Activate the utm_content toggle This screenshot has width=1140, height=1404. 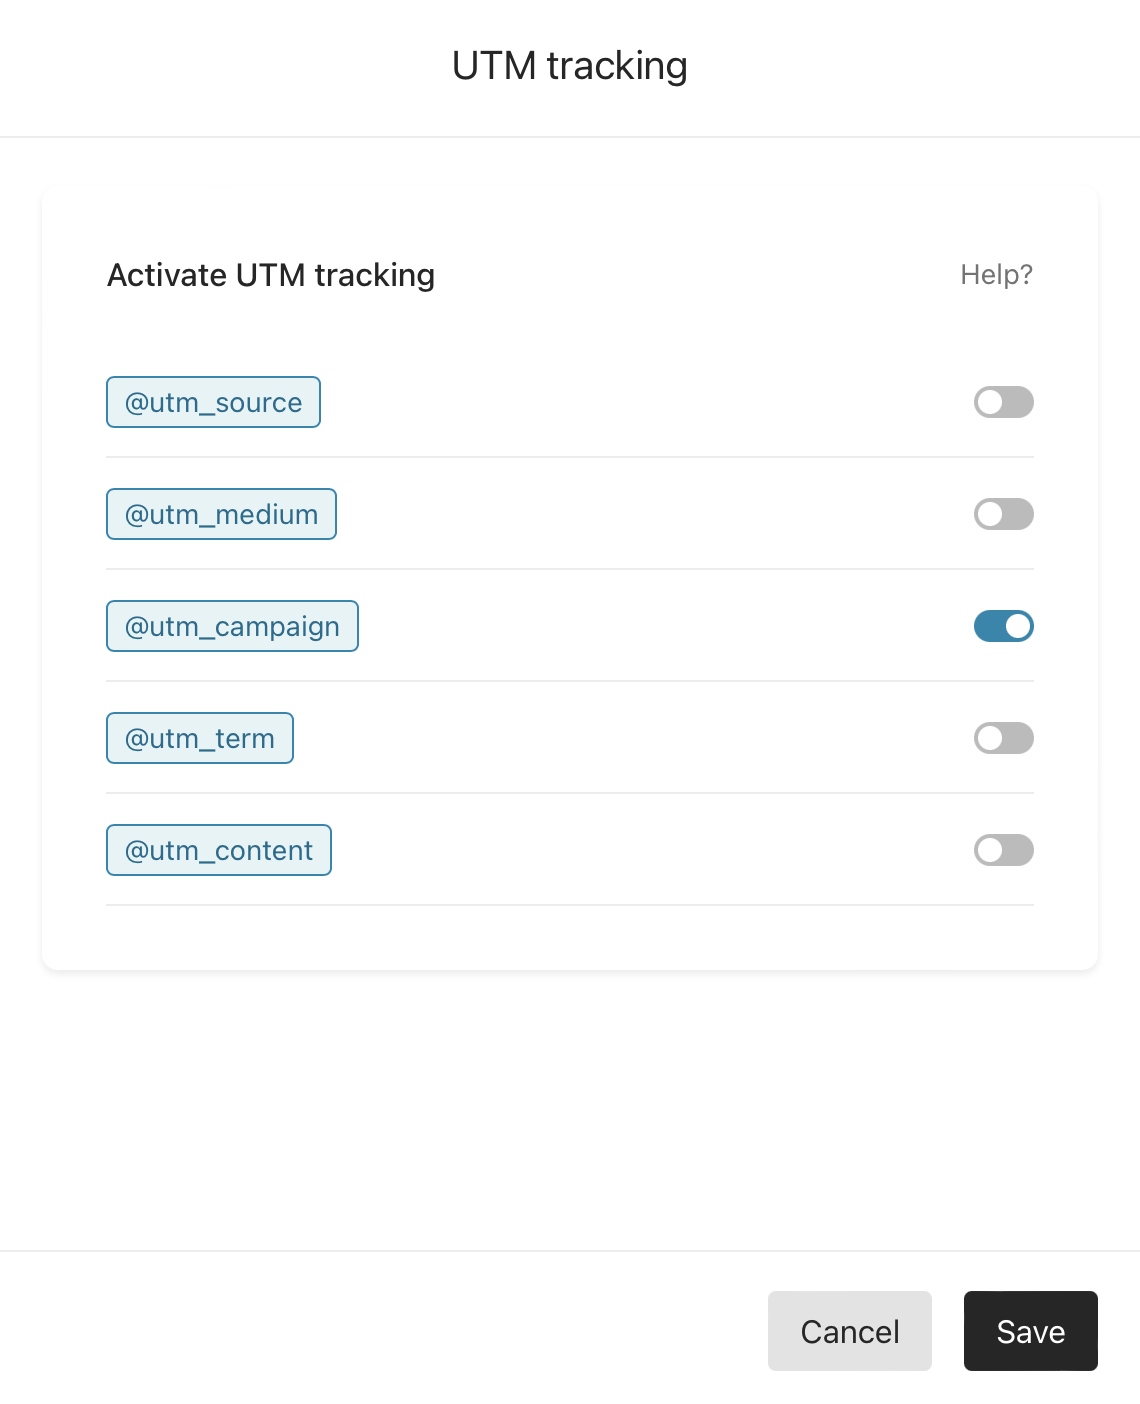click(1003, 850)
